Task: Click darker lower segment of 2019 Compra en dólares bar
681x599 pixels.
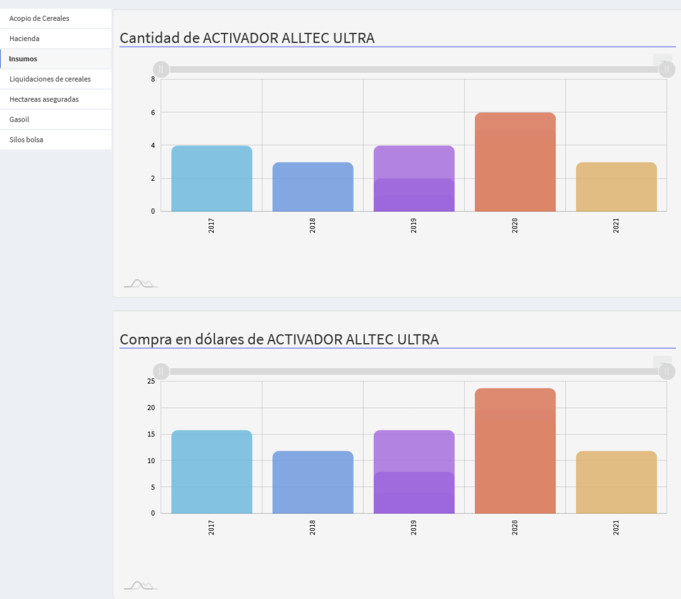Action: tap(414, 493)
